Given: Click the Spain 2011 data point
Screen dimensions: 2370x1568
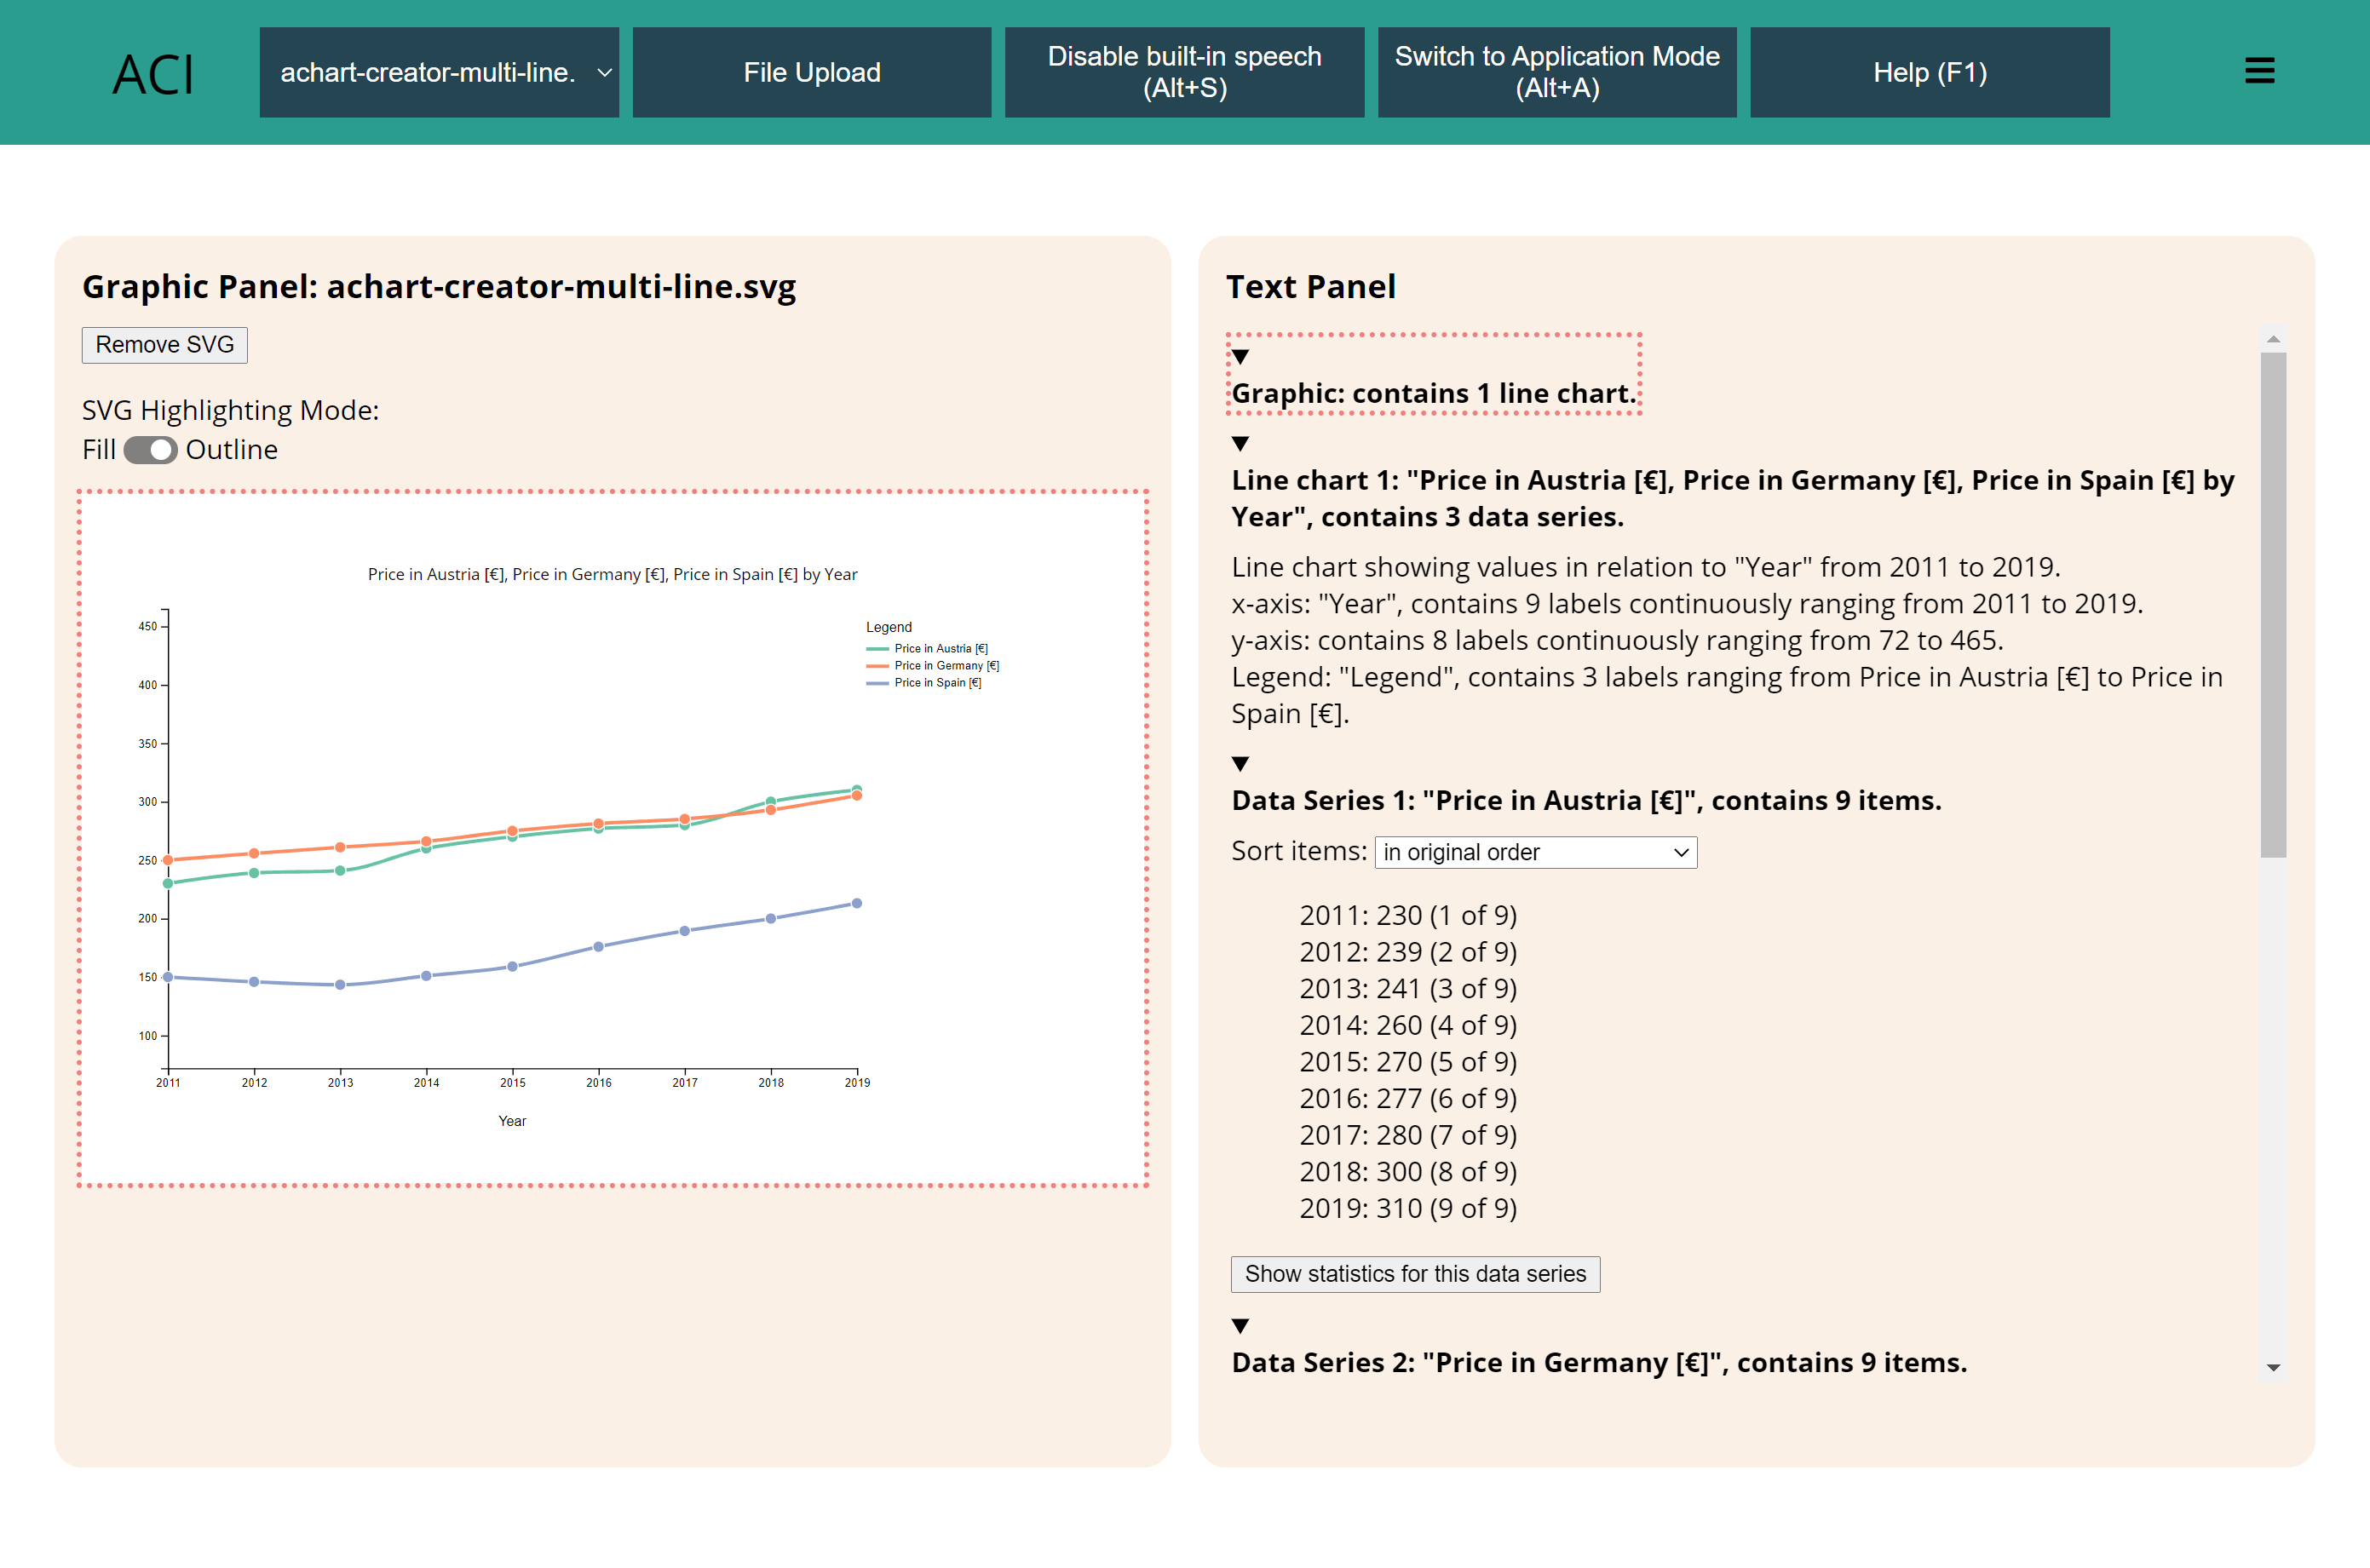Looking at the screenshot, I should [x=168, y=977].
